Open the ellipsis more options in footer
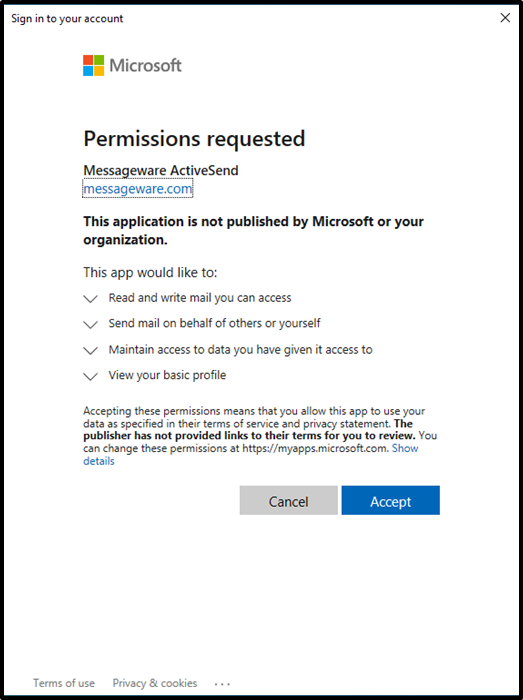 (222, 684)
